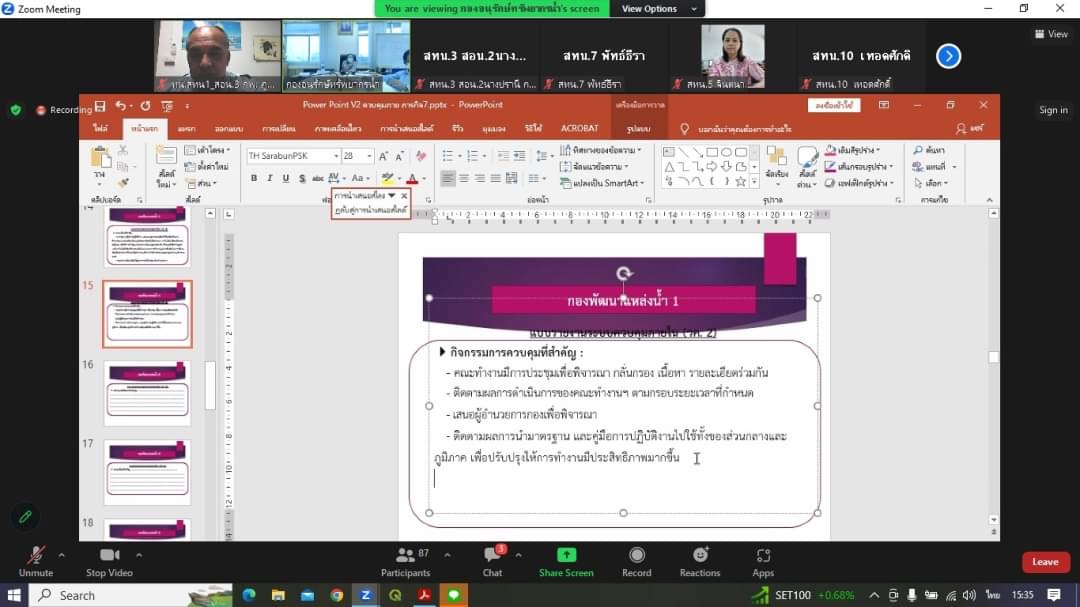Expand the shapes gallery more button

[754, 182]
